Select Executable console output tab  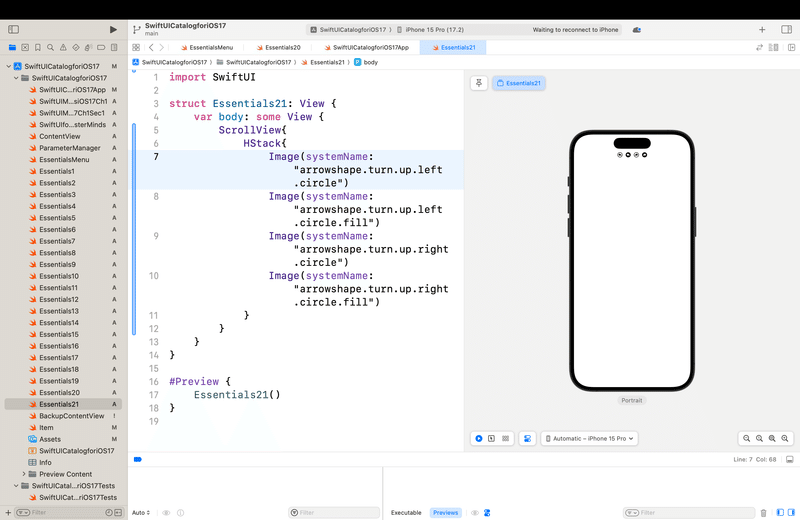coord(406,512)
